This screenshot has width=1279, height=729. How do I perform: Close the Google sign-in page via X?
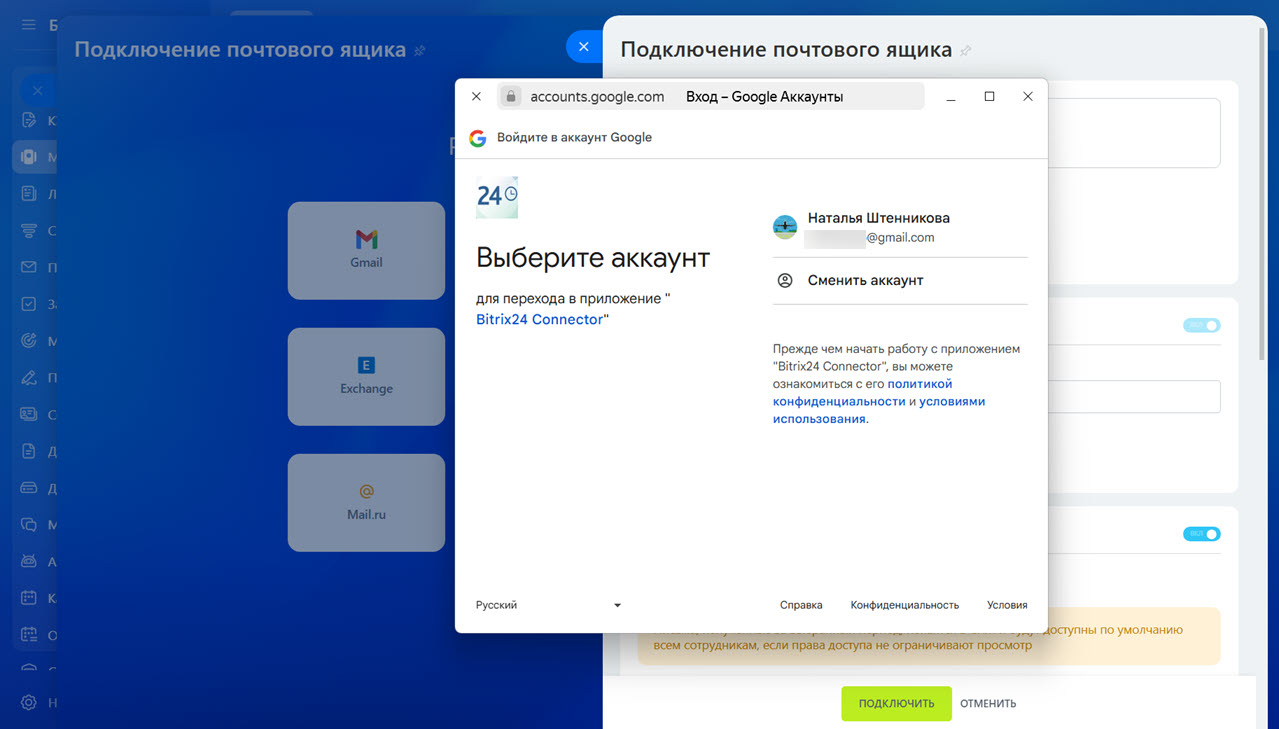coord(476,97)
